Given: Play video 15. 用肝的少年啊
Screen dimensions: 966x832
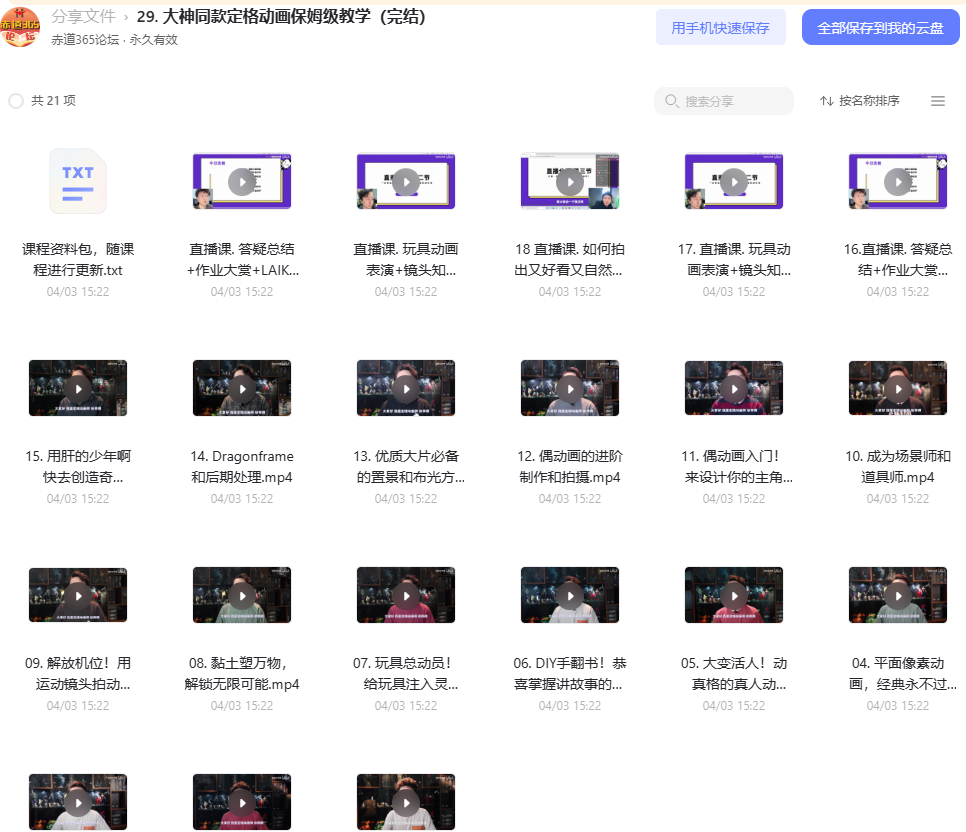Looking at the screenshot, I should (x=78, y=388).
